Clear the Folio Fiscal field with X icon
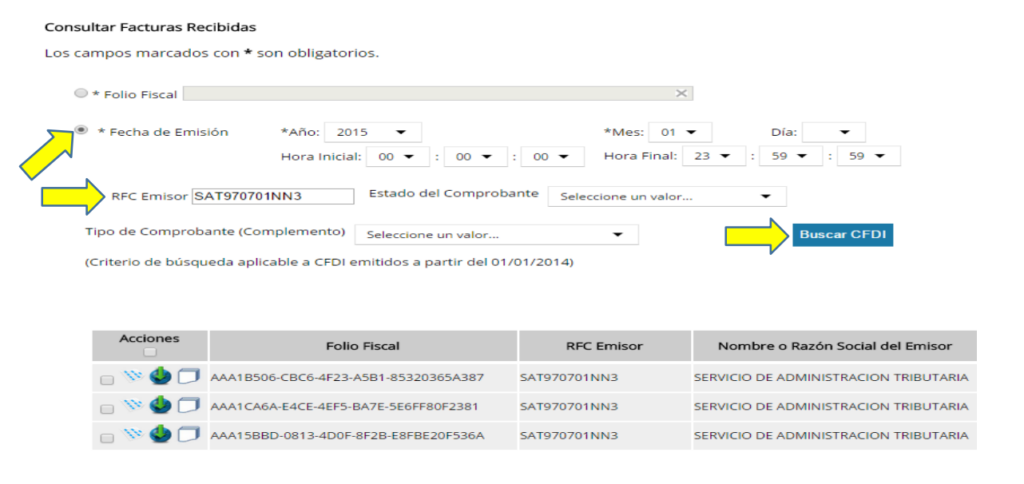1024x484 pixels. click(681, 93)
